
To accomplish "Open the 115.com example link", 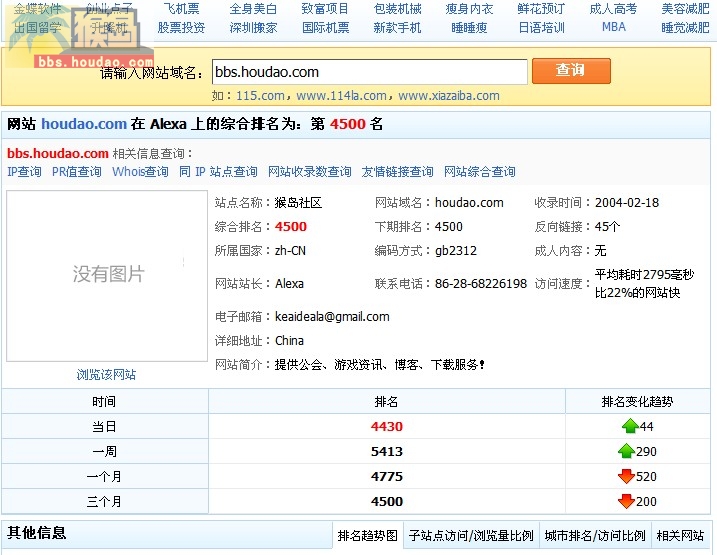I will [260, 96].
